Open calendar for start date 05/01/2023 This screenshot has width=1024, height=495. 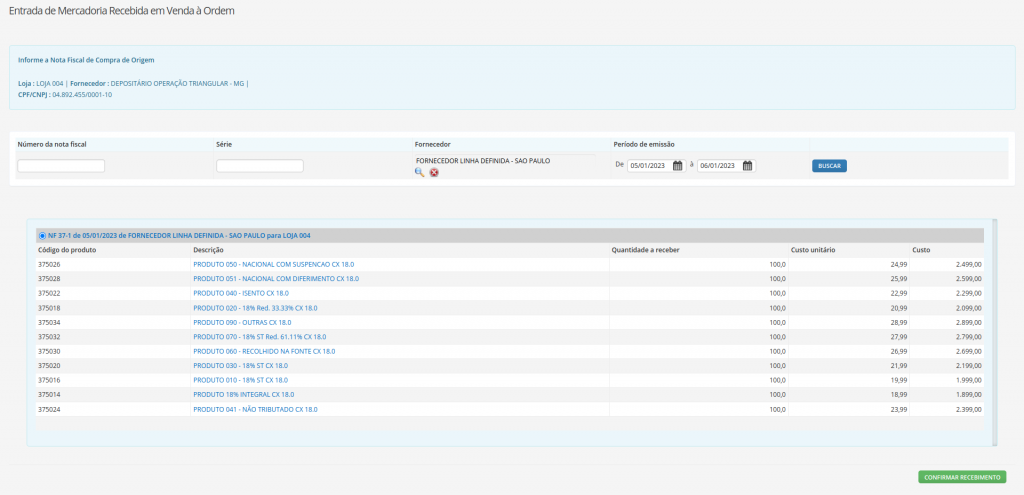[x=678, y=166]
